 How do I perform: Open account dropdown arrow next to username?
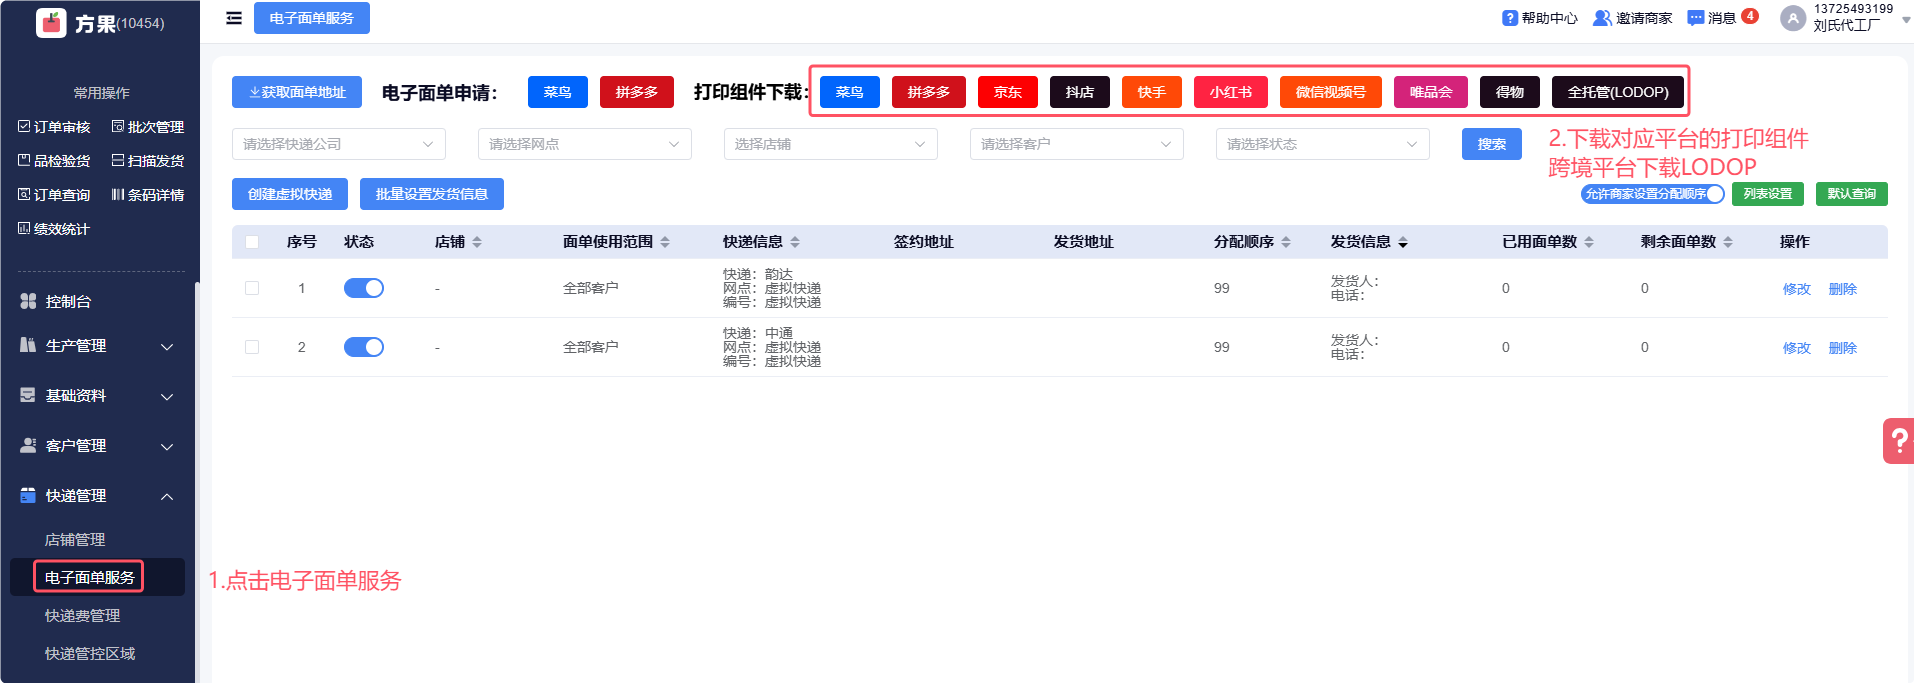pyautogui.click(x=1906, y=19)
